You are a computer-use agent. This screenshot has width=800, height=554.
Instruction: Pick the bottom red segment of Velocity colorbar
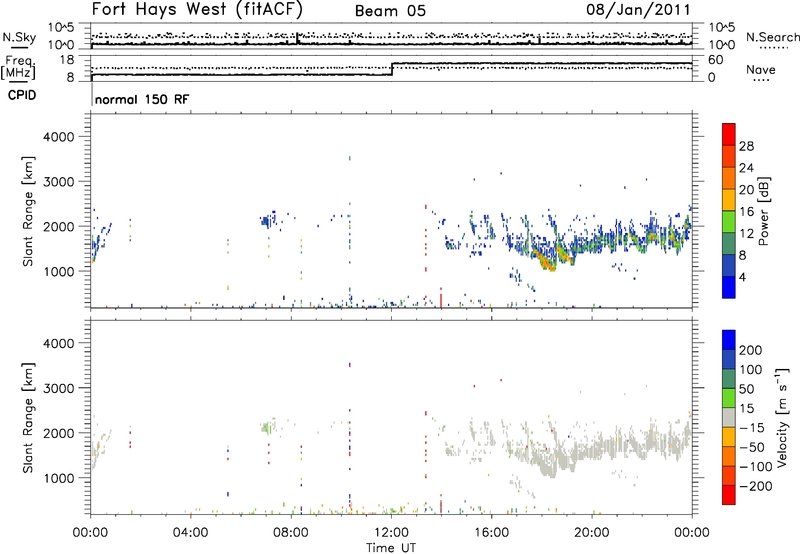729,495
